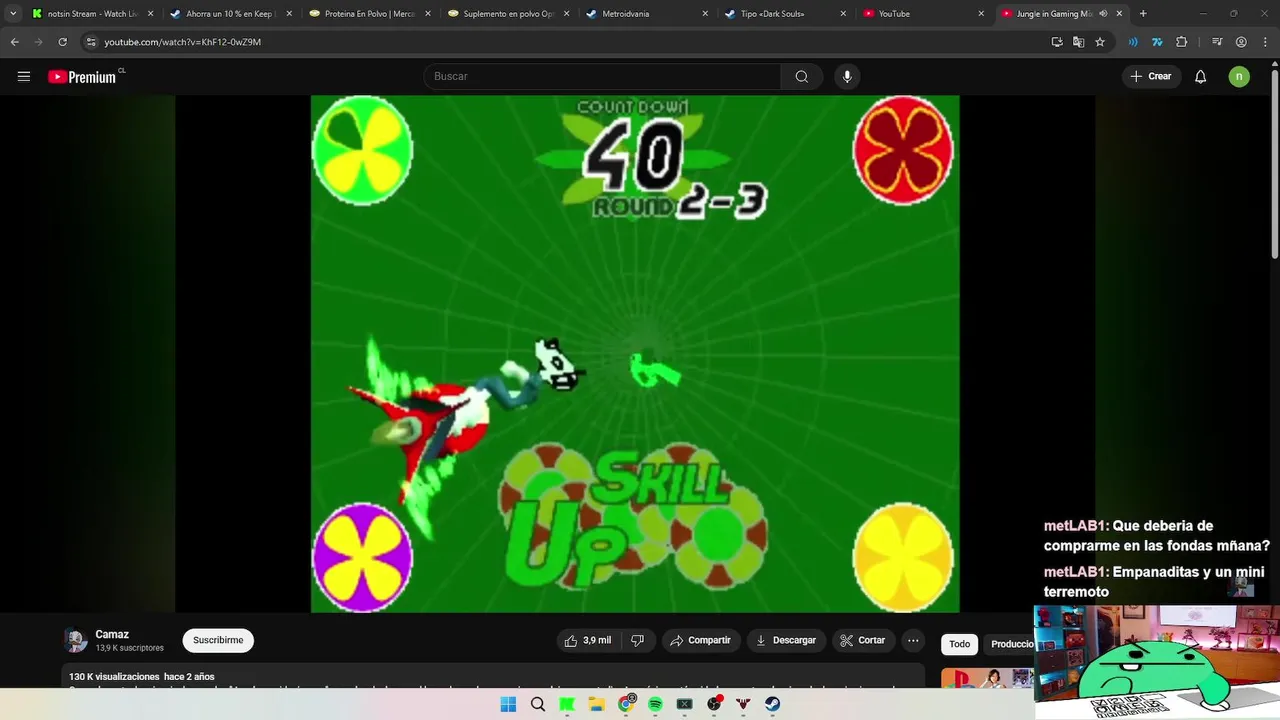
Task: Open the YouTube guide hamburger menu
Action: click(24, 76)
